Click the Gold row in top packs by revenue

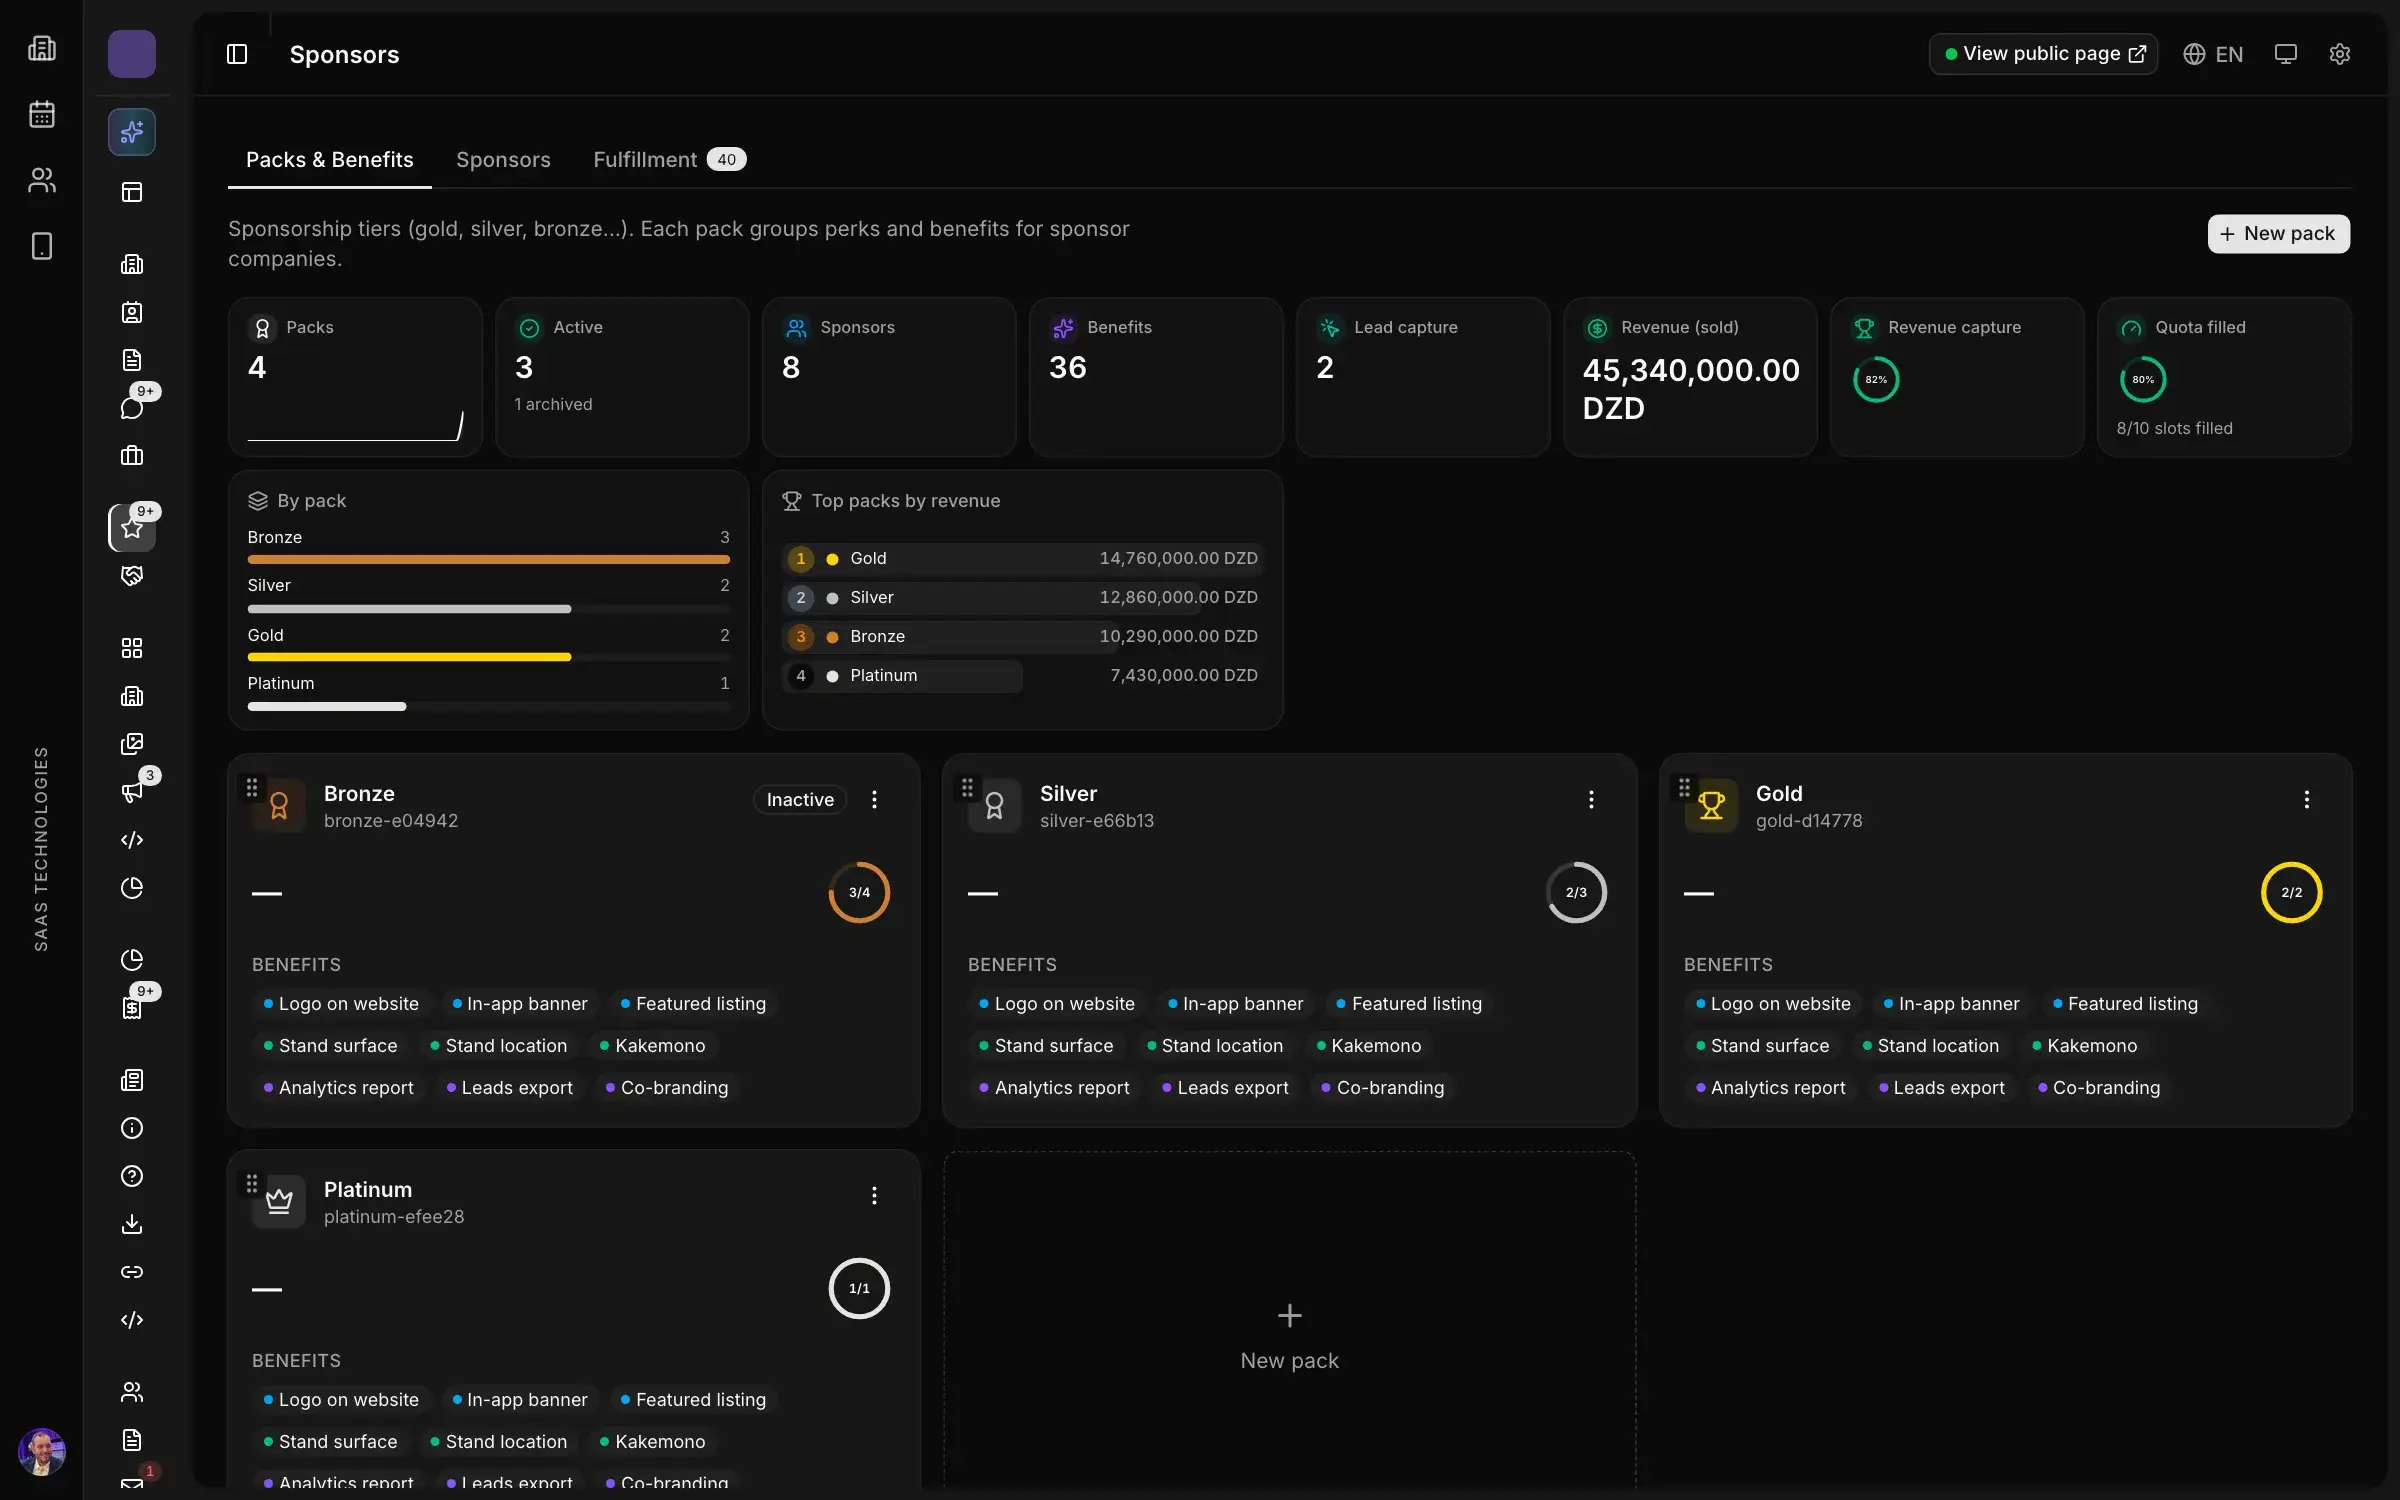pyautogui.click(x=1022, y=558)
